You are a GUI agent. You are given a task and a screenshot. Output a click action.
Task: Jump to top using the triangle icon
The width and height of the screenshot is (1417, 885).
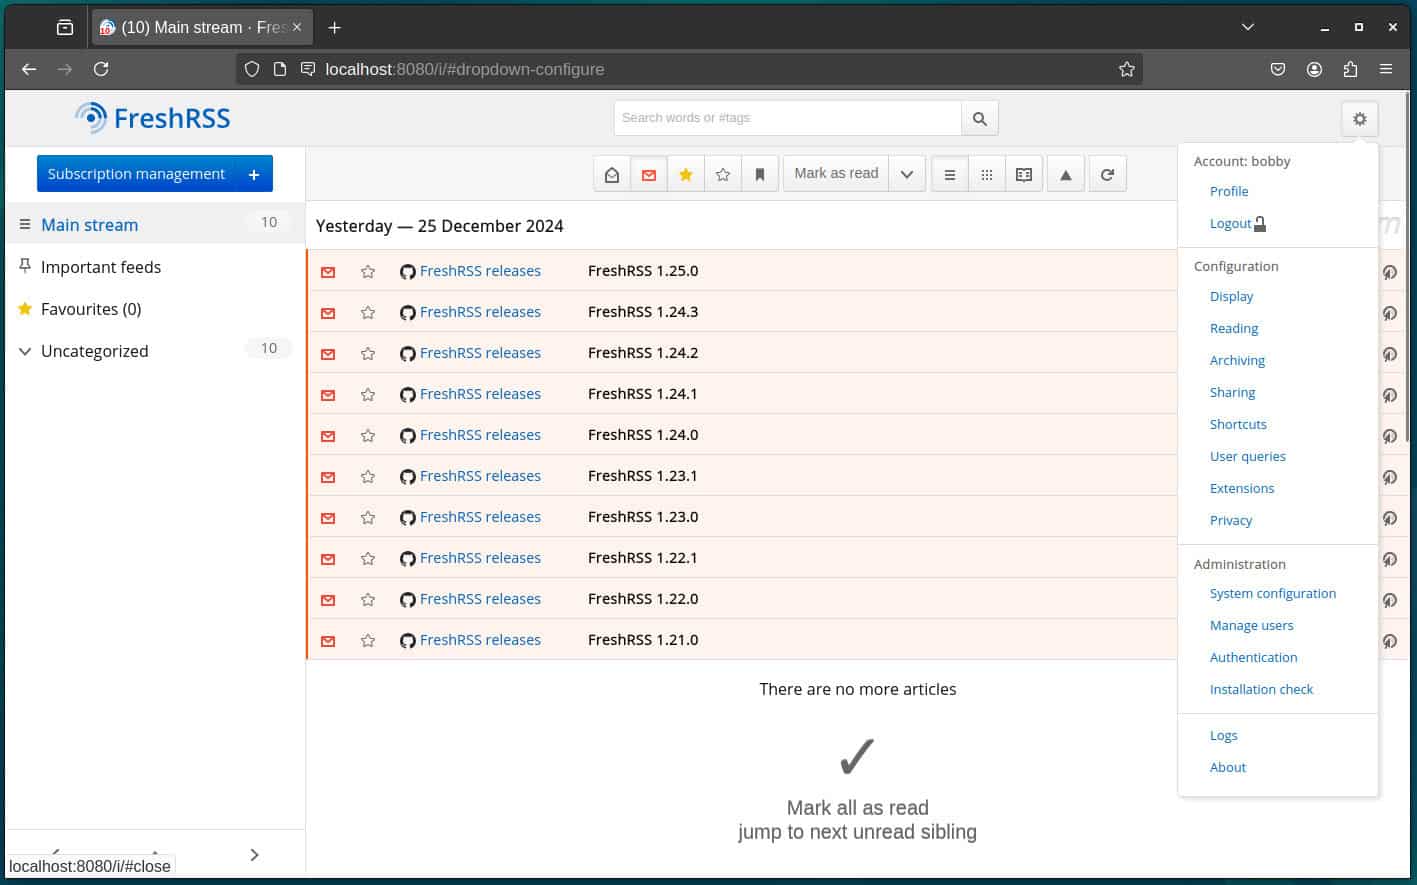pos(1065,173)
